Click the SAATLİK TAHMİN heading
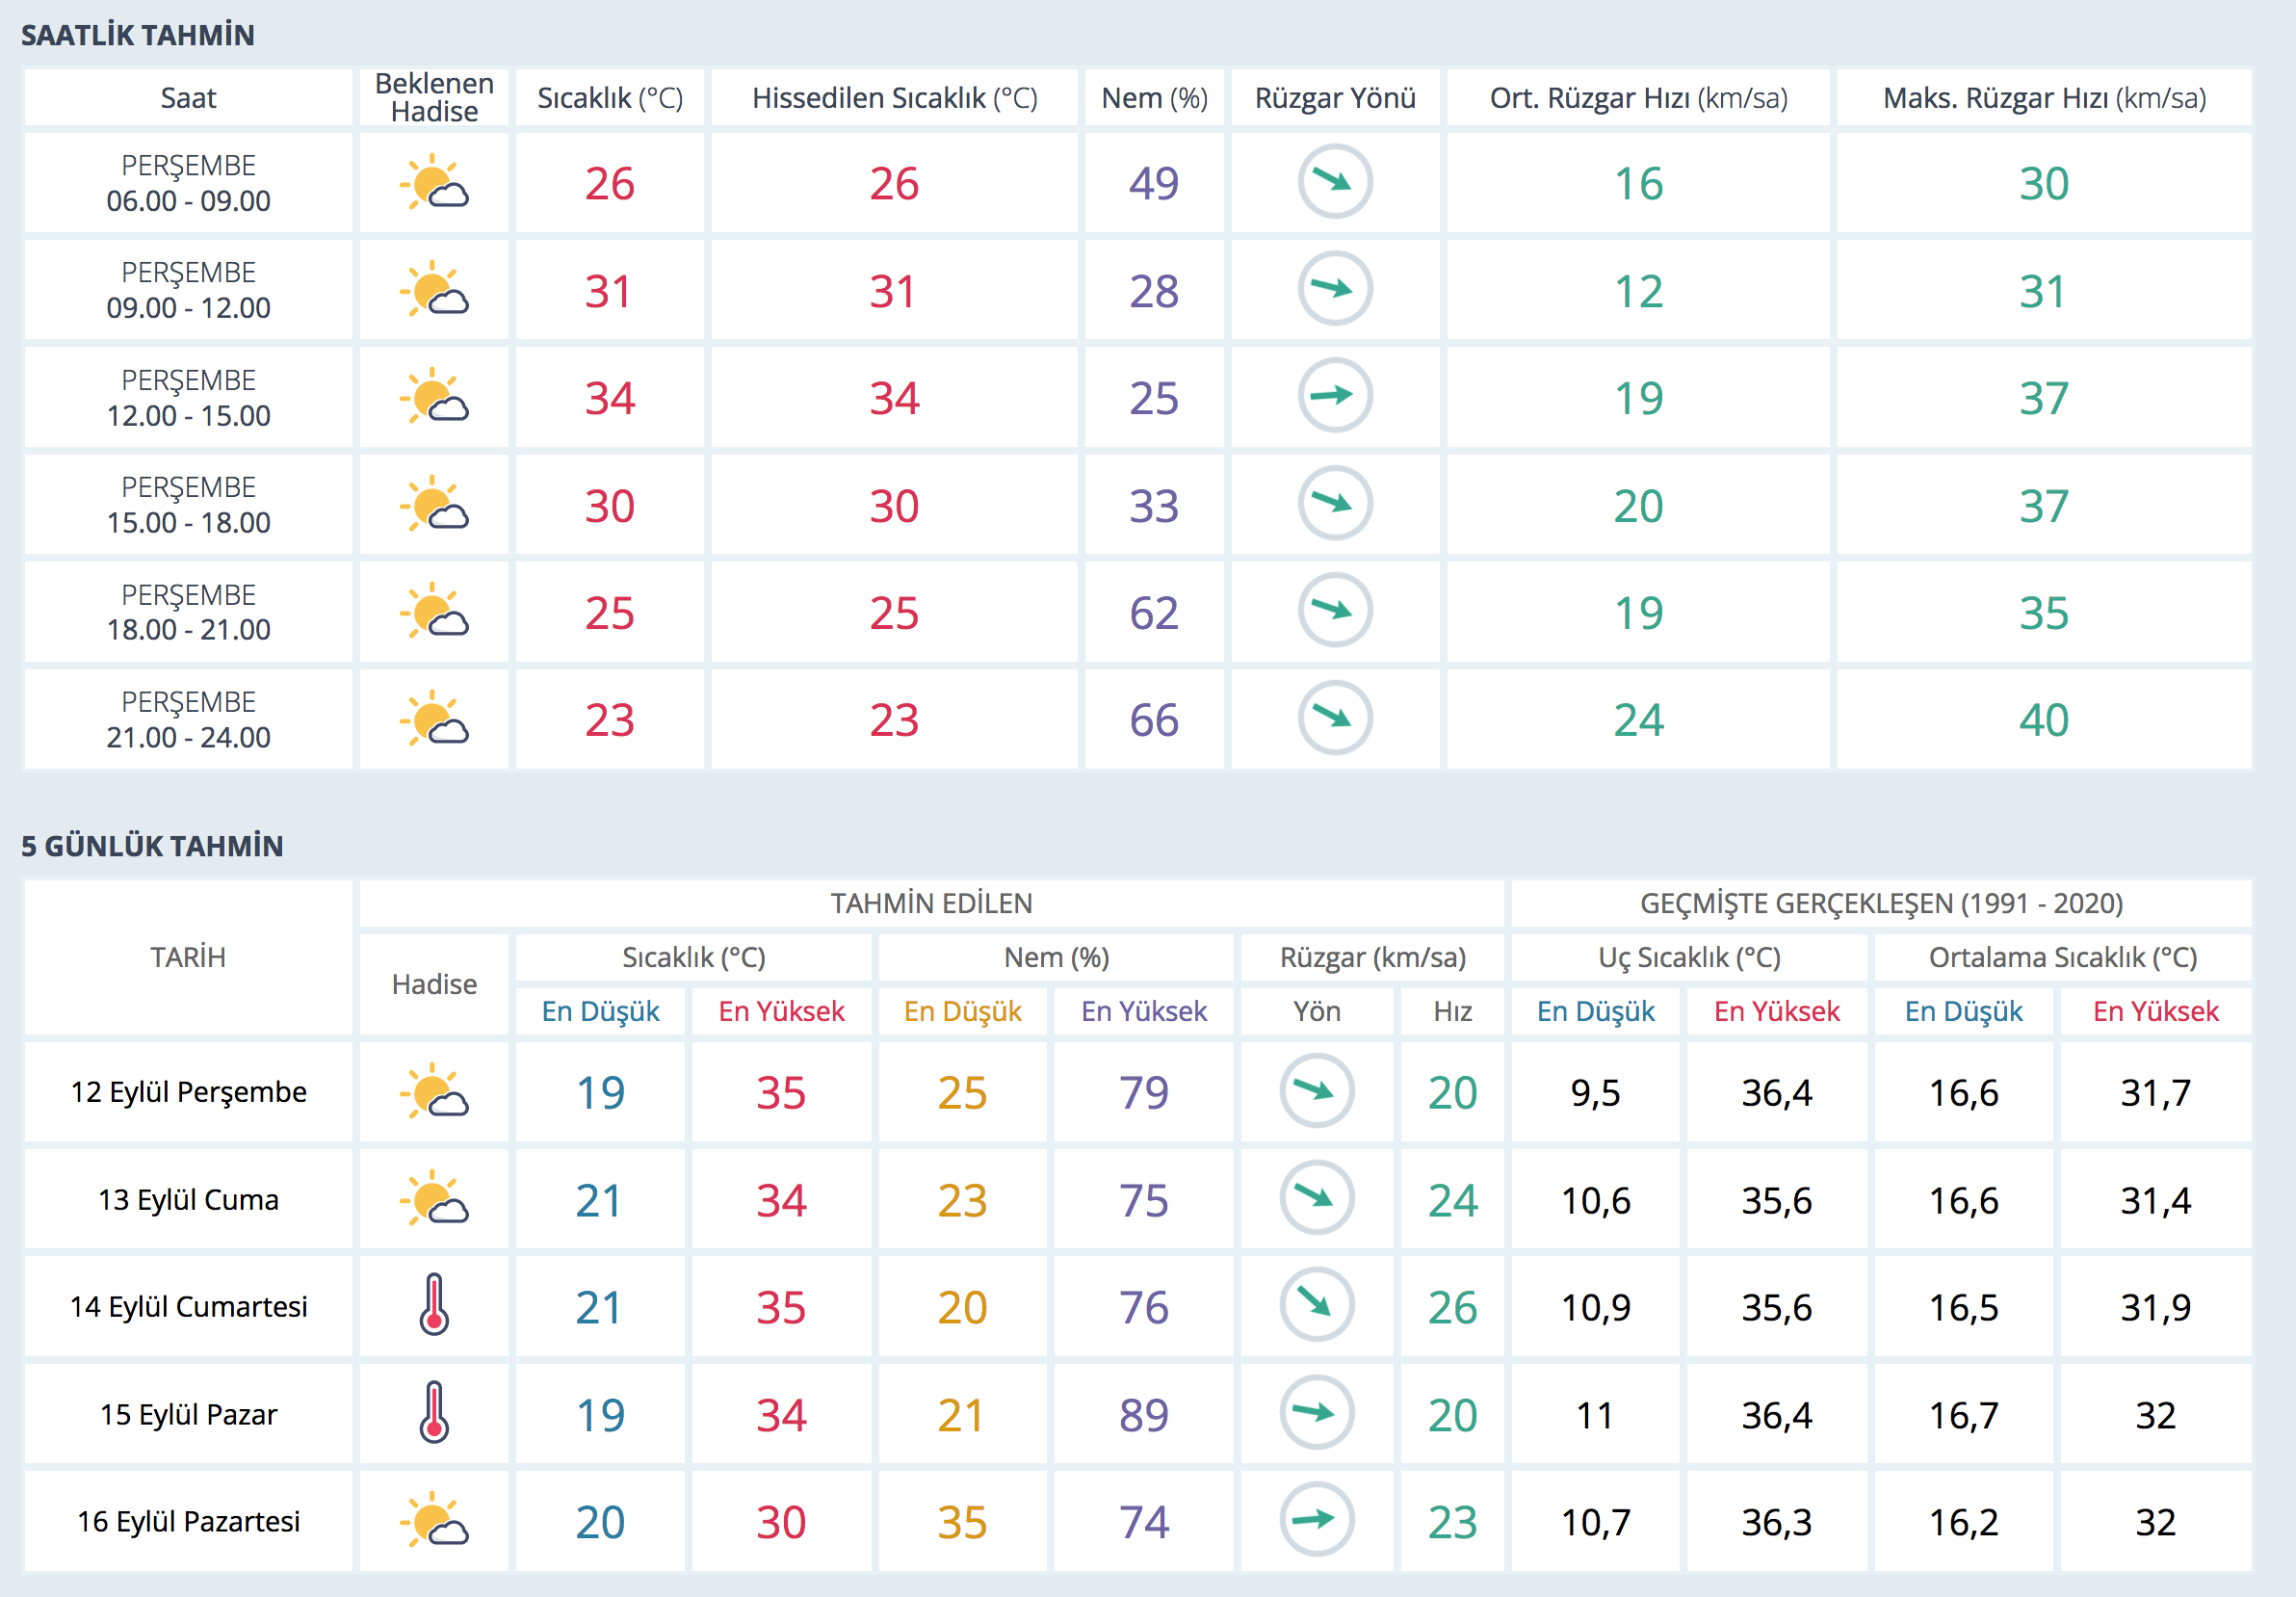Image resolution: width=2296 pixels, height=1597 pixels. click(138, 35)
